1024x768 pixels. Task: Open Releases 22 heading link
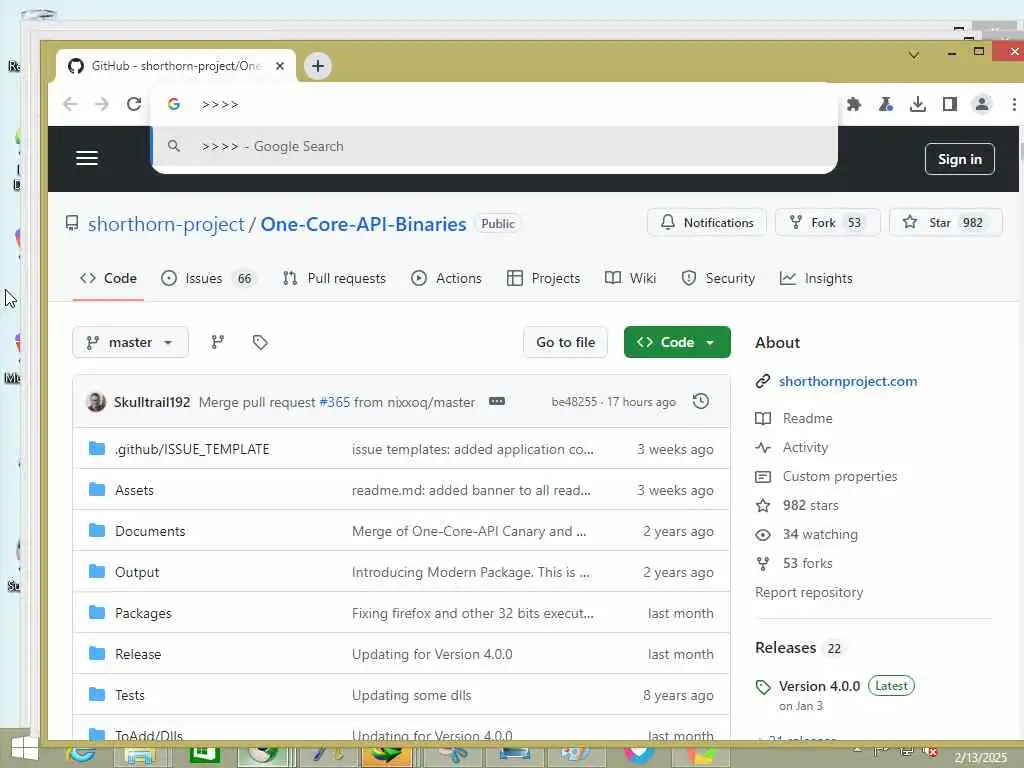pyautogui.click(x=799, y=648)
